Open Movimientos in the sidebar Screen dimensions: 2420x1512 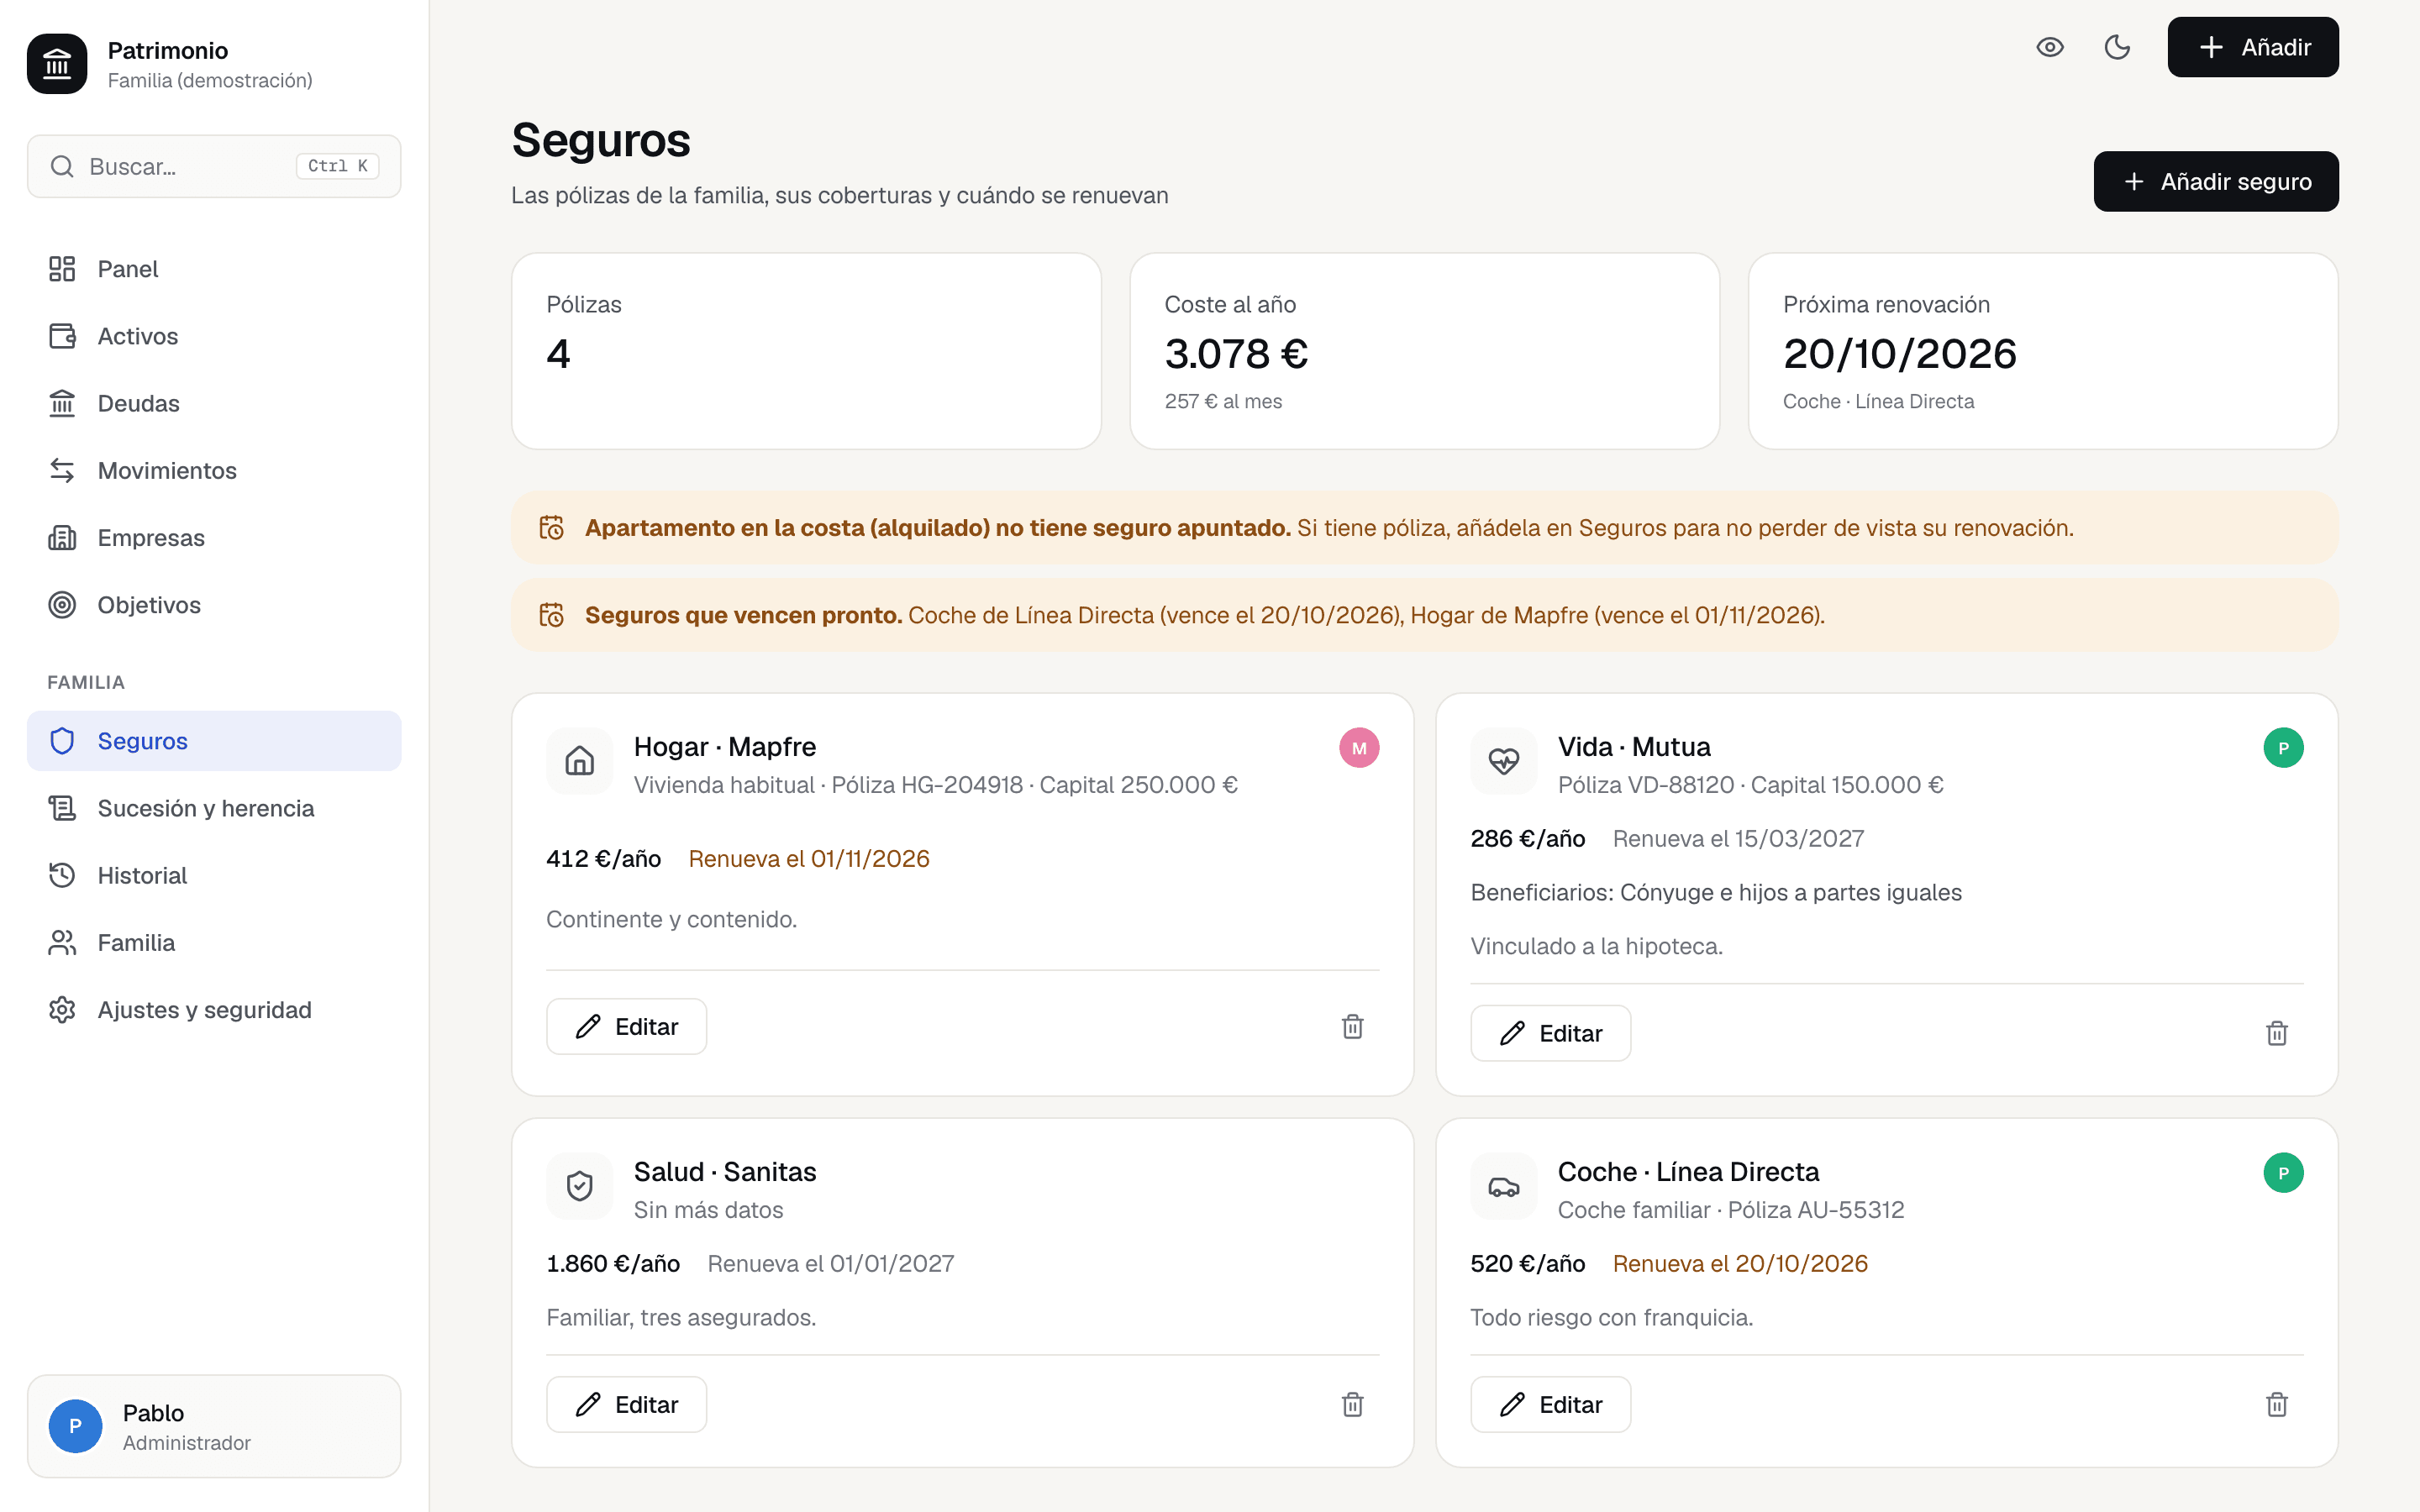tap(214, 470)
